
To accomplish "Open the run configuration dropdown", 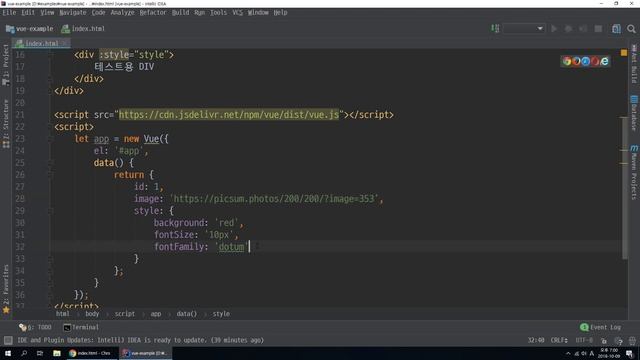I will pyautogui.click(x=524, y=29).
